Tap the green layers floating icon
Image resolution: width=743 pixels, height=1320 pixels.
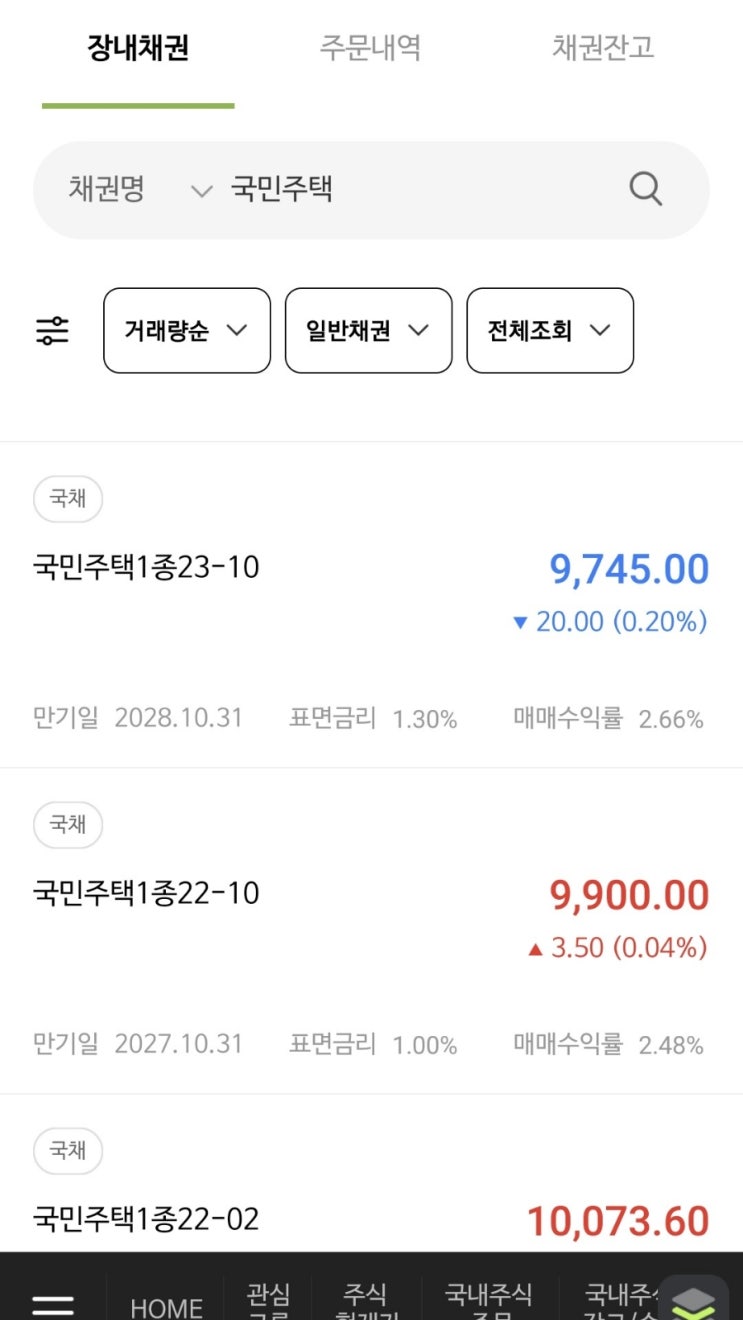click(x=694, y=1301)
